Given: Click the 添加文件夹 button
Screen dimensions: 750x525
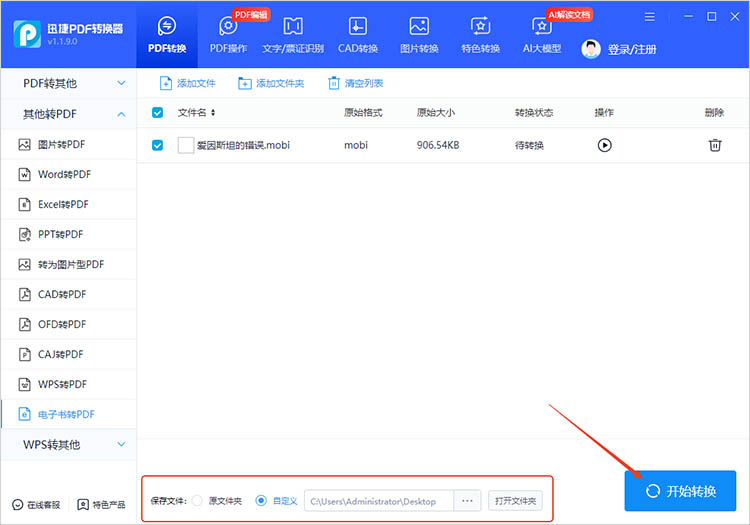Looking at the screenshot, I should [x=271, y=83].
